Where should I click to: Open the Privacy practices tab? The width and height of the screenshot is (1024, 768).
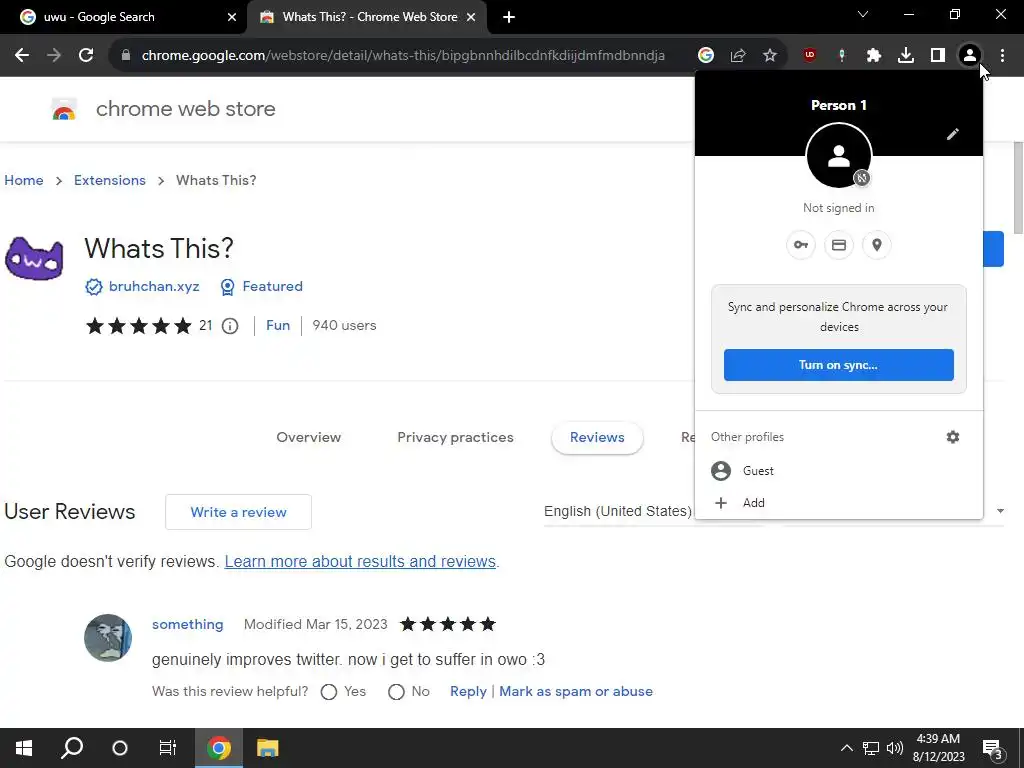[x=455, y=438]
